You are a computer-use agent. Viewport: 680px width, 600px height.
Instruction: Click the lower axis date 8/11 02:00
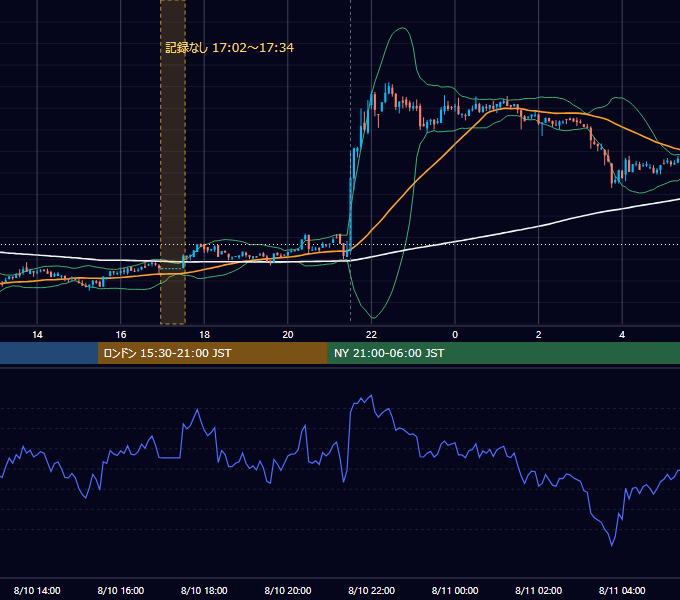[539, 590]
